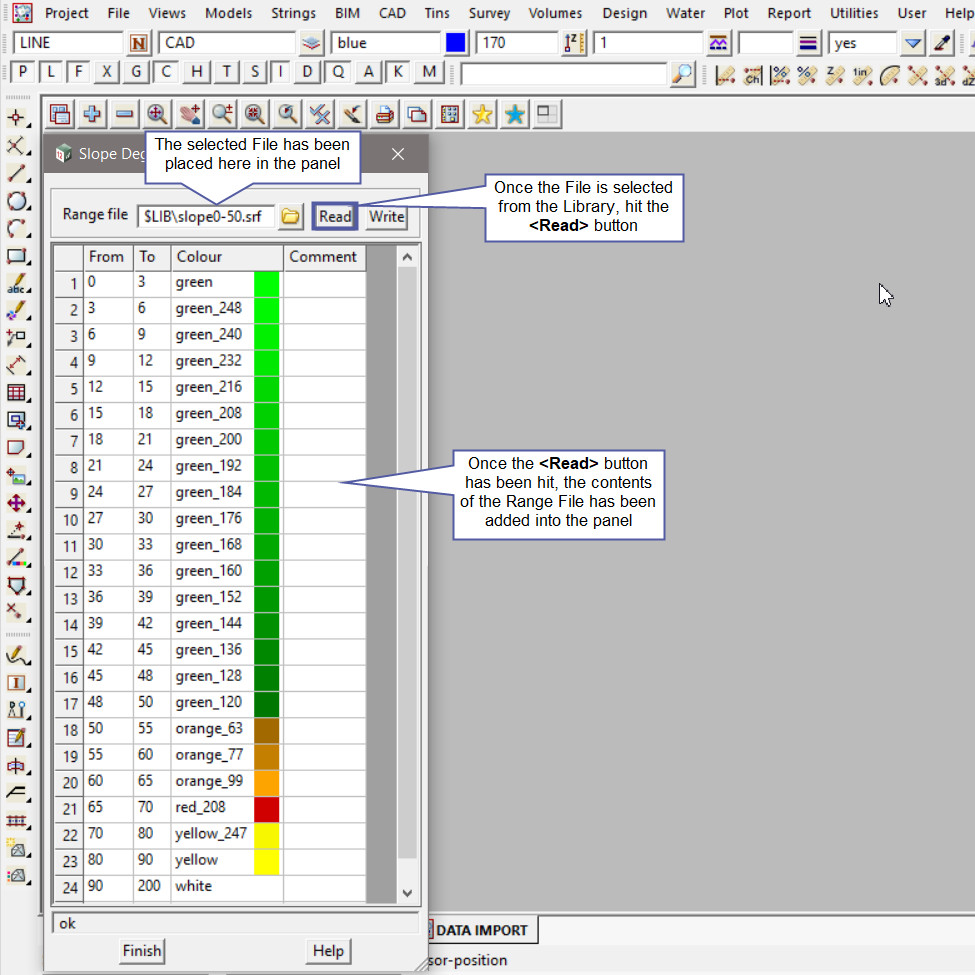
Task: Click the yellow star icon
Action: pyautogui.click(x=482, y=115)
